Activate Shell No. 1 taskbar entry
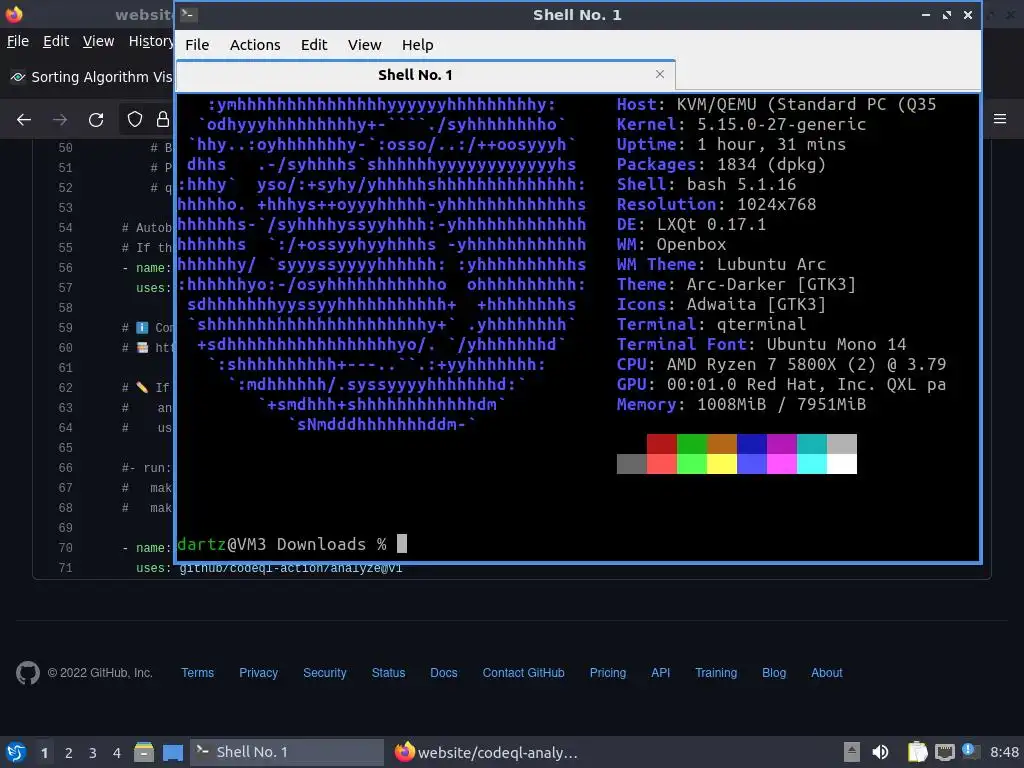1024x768 pixels. pos(287,752)
